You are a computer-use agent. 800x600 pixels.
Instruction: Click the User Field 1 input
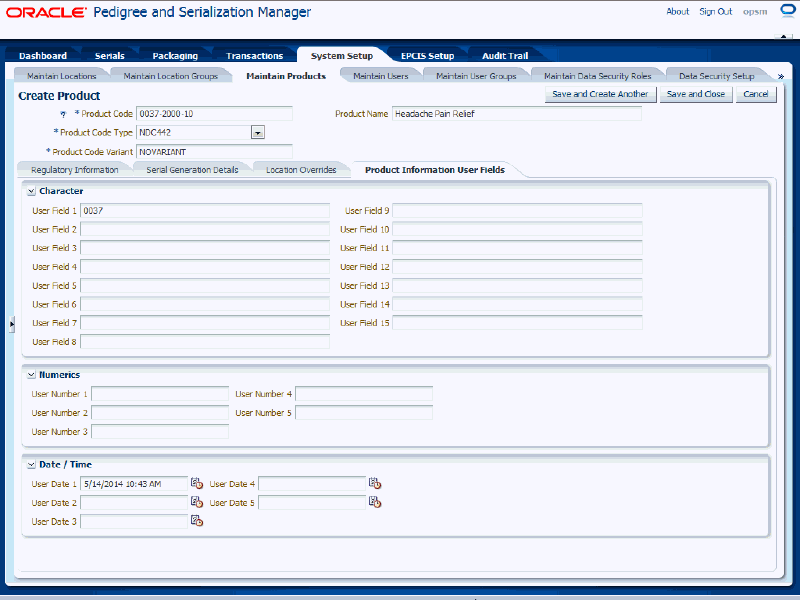pyautogui.click(x=205, y=211)
